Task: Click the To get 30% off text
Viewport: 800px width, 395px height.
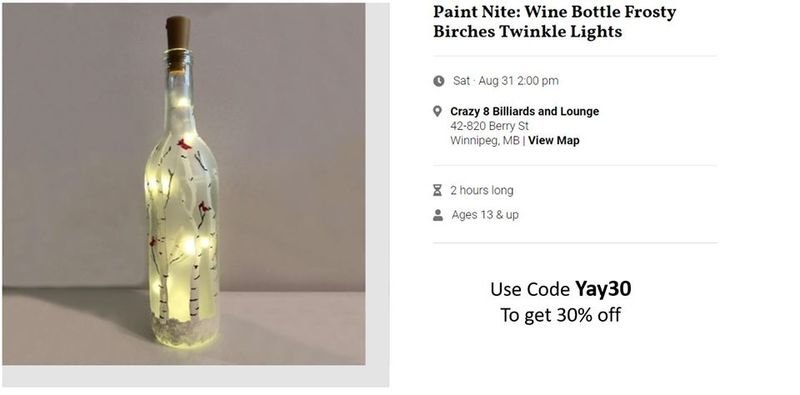Action: 560,315
